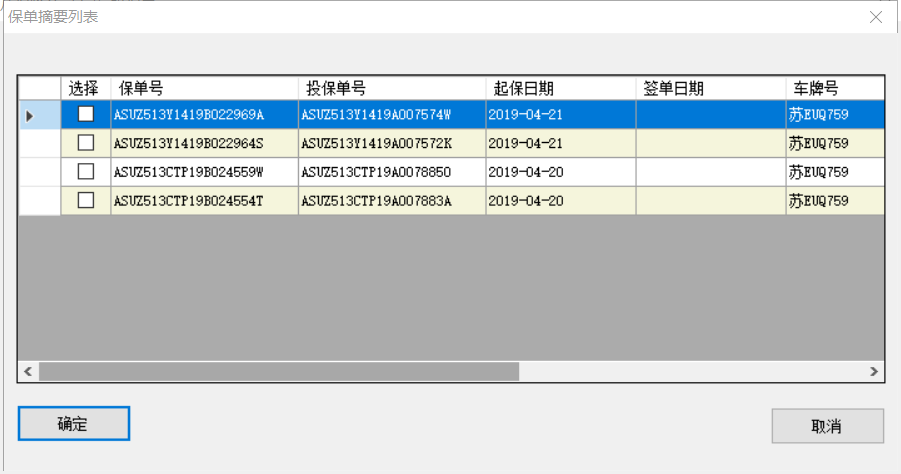The image size is (901, 474).
Task: Select policy number ASUZ513CTP19B024559W cell
Action: point(204,172)
